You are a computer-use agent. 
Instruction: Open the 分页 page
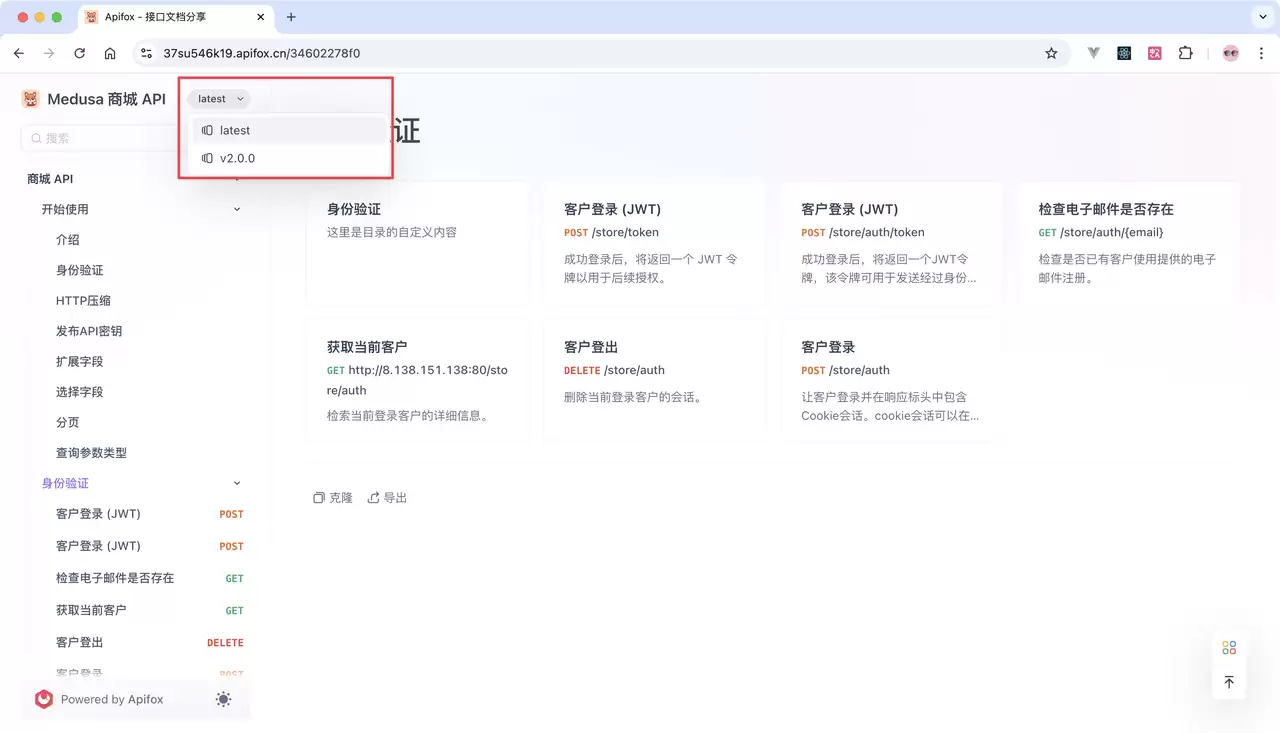(68, 422)
